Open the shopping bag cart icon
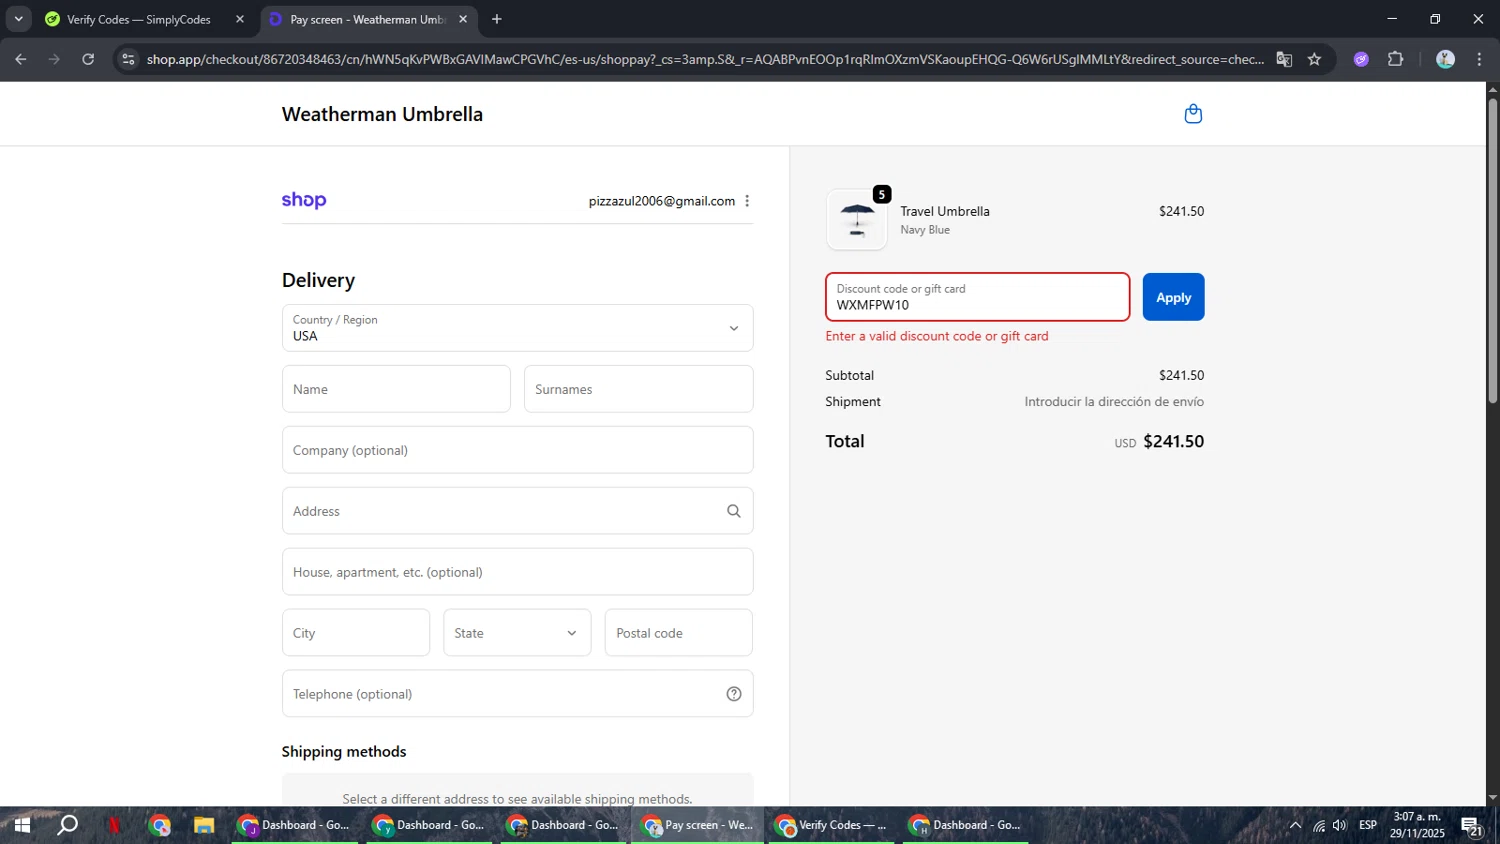The width and height of the screenshot is (1500, 844). pos(1193,114)
